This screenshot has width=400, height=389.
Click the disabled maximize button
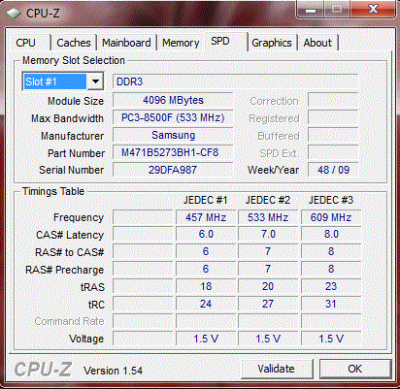tap(337, 10)
